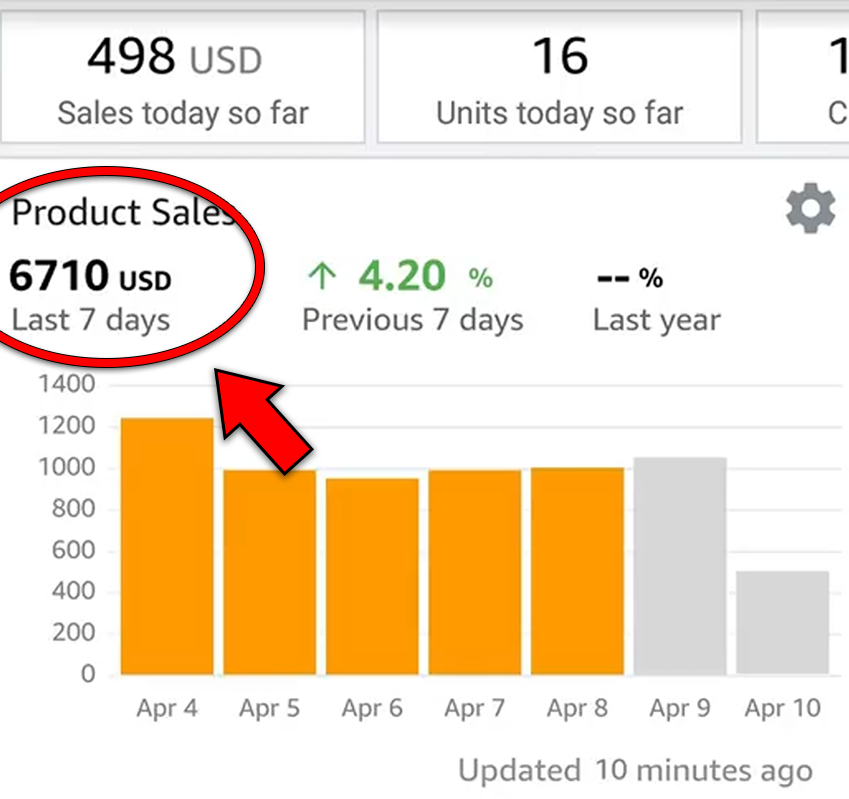Select the Previous 7 days comparison
The width and height of the screenshot is (849, 799).
coord(412,321)
